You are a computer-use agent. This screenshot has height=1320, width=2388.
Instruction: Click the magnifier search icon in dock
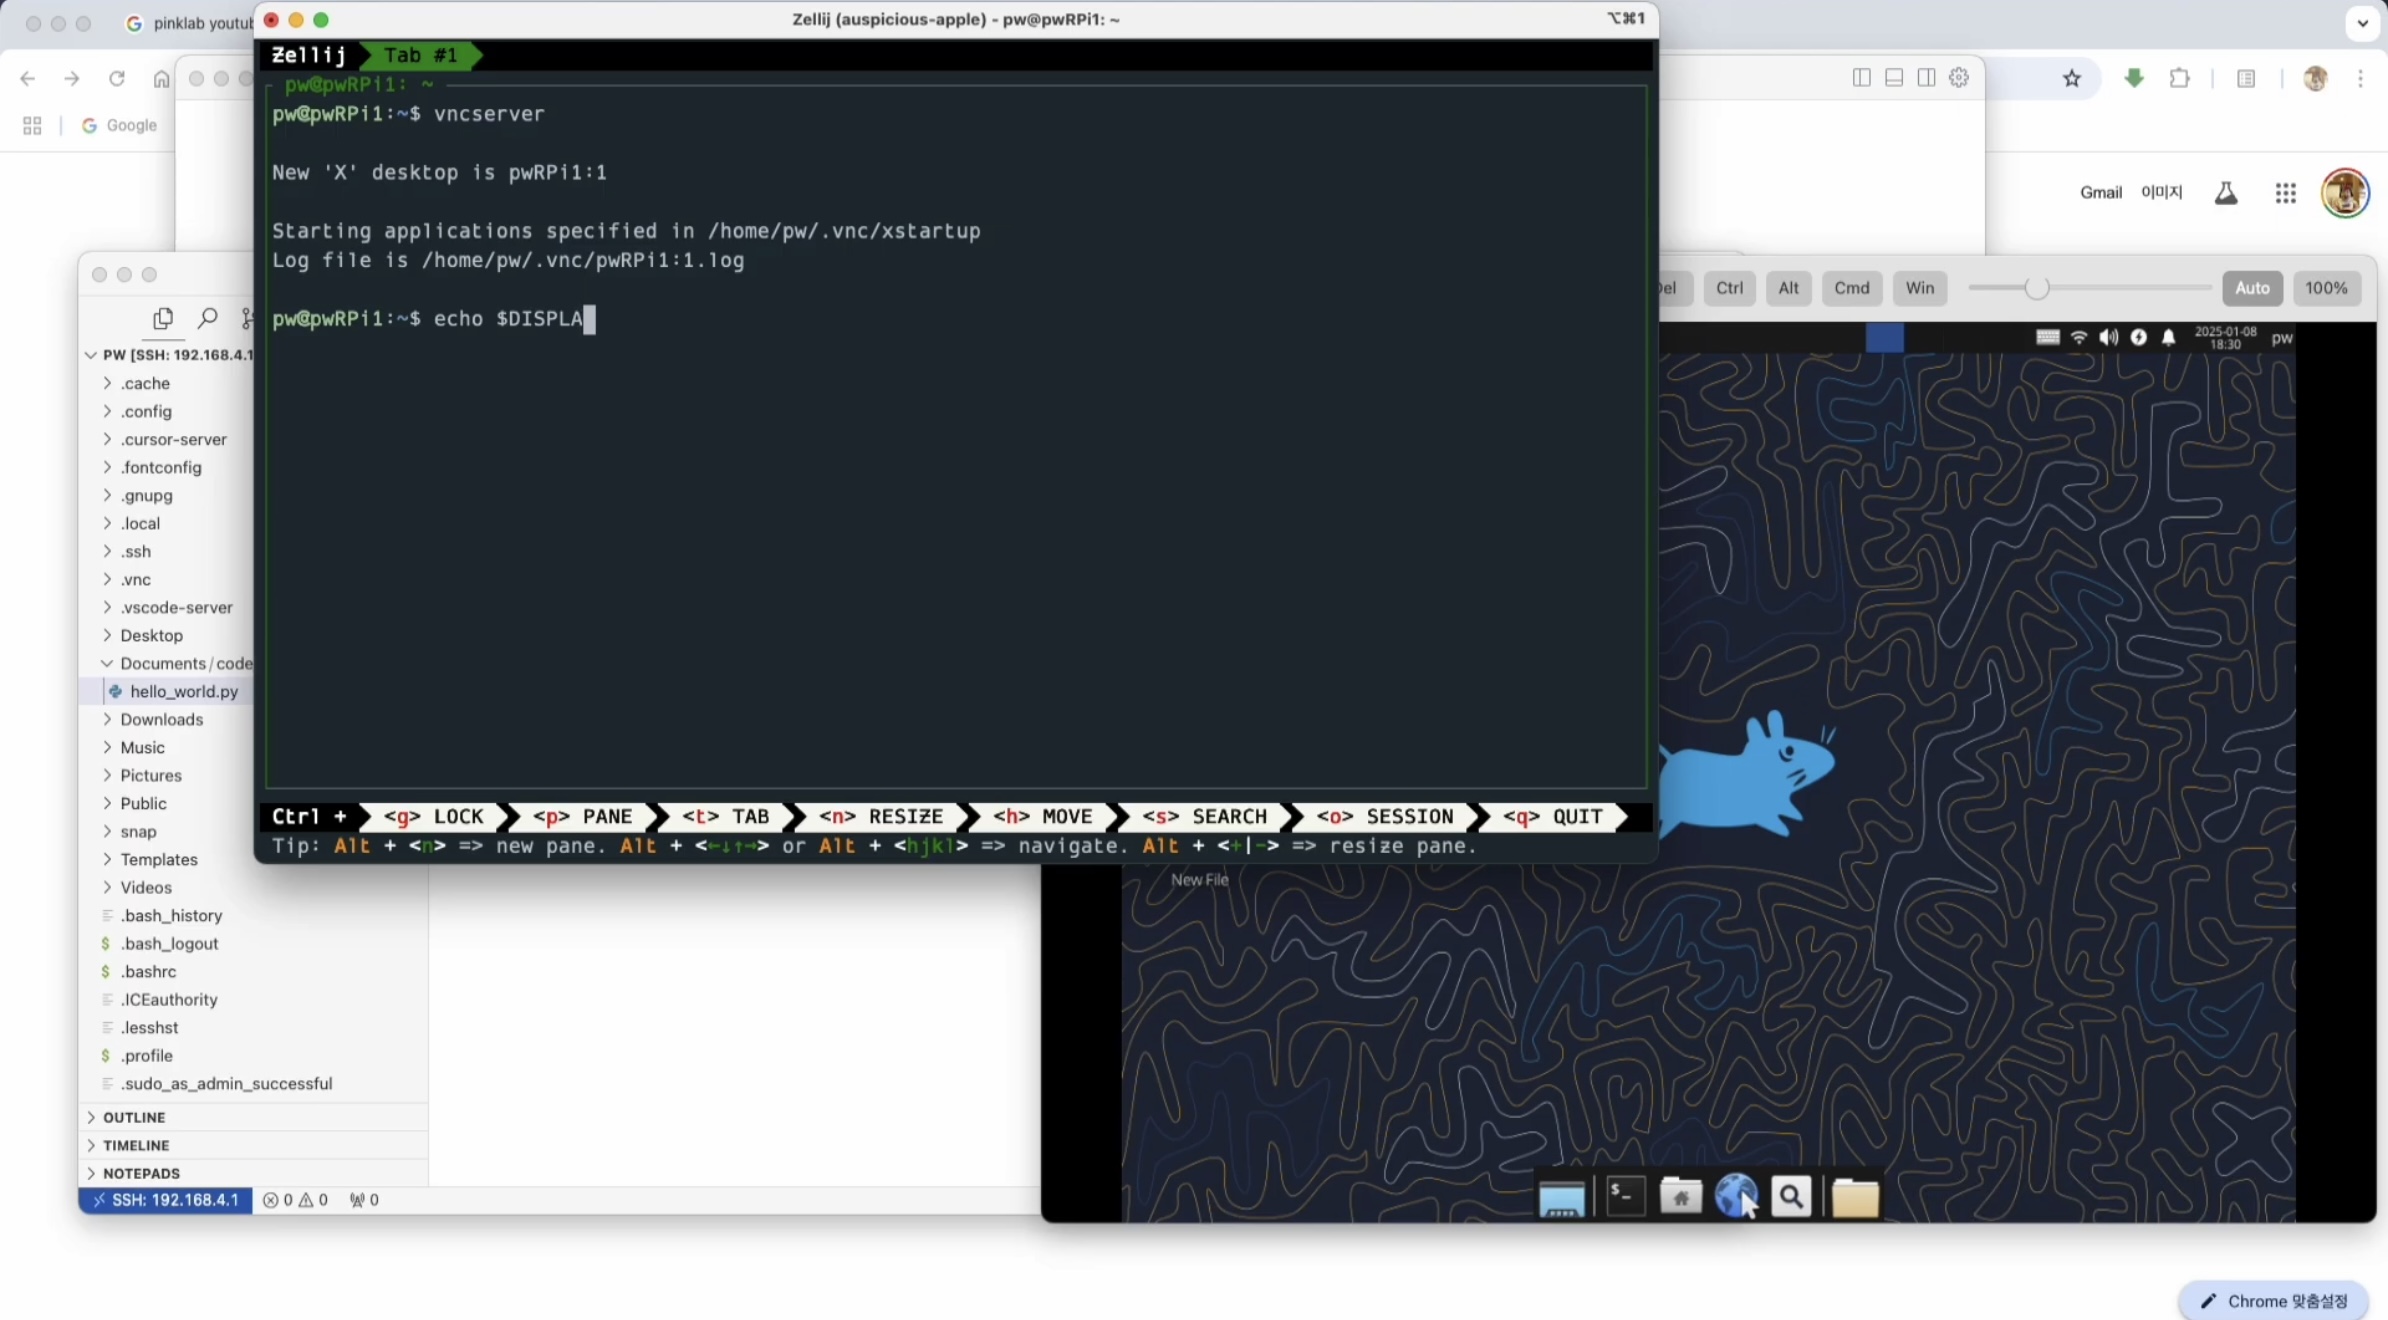point(1791,1196)
